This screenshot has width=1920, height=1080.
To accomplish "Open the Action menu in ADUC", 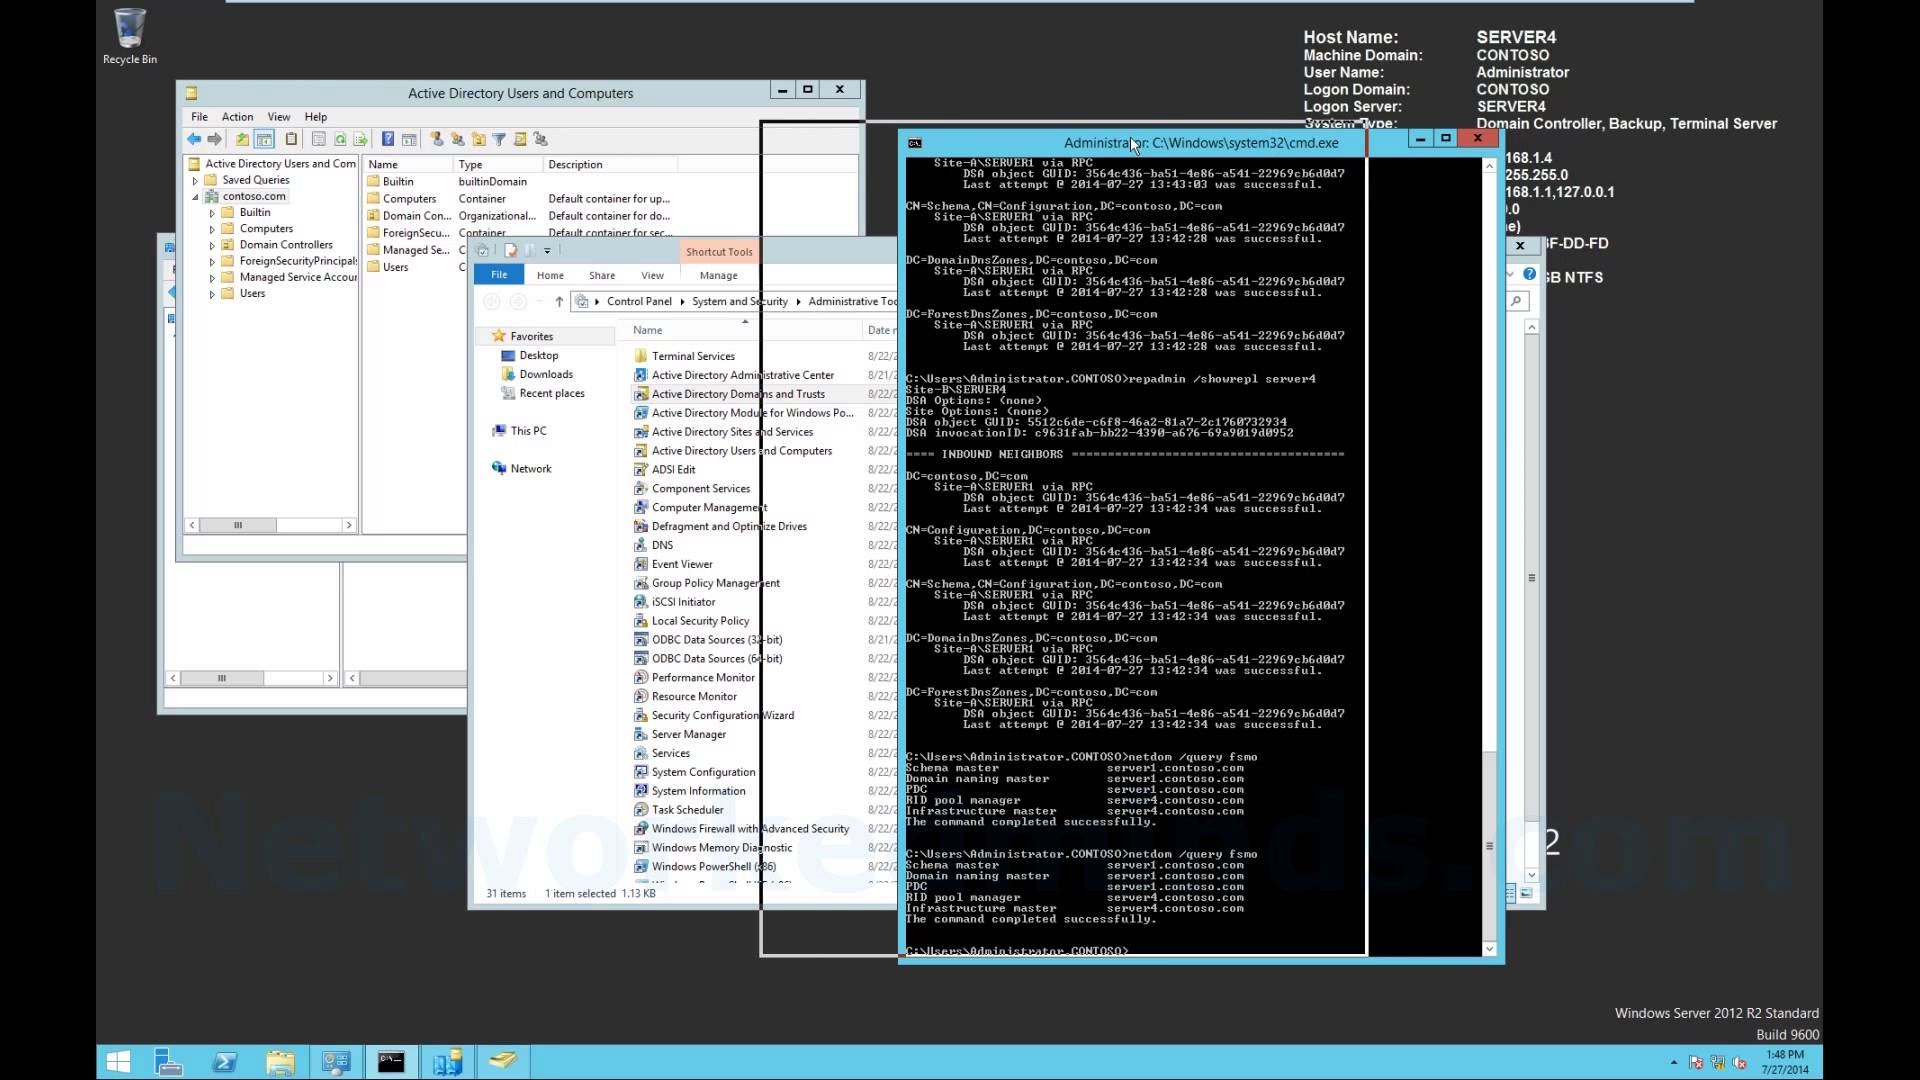I will [x=237, y=117].
